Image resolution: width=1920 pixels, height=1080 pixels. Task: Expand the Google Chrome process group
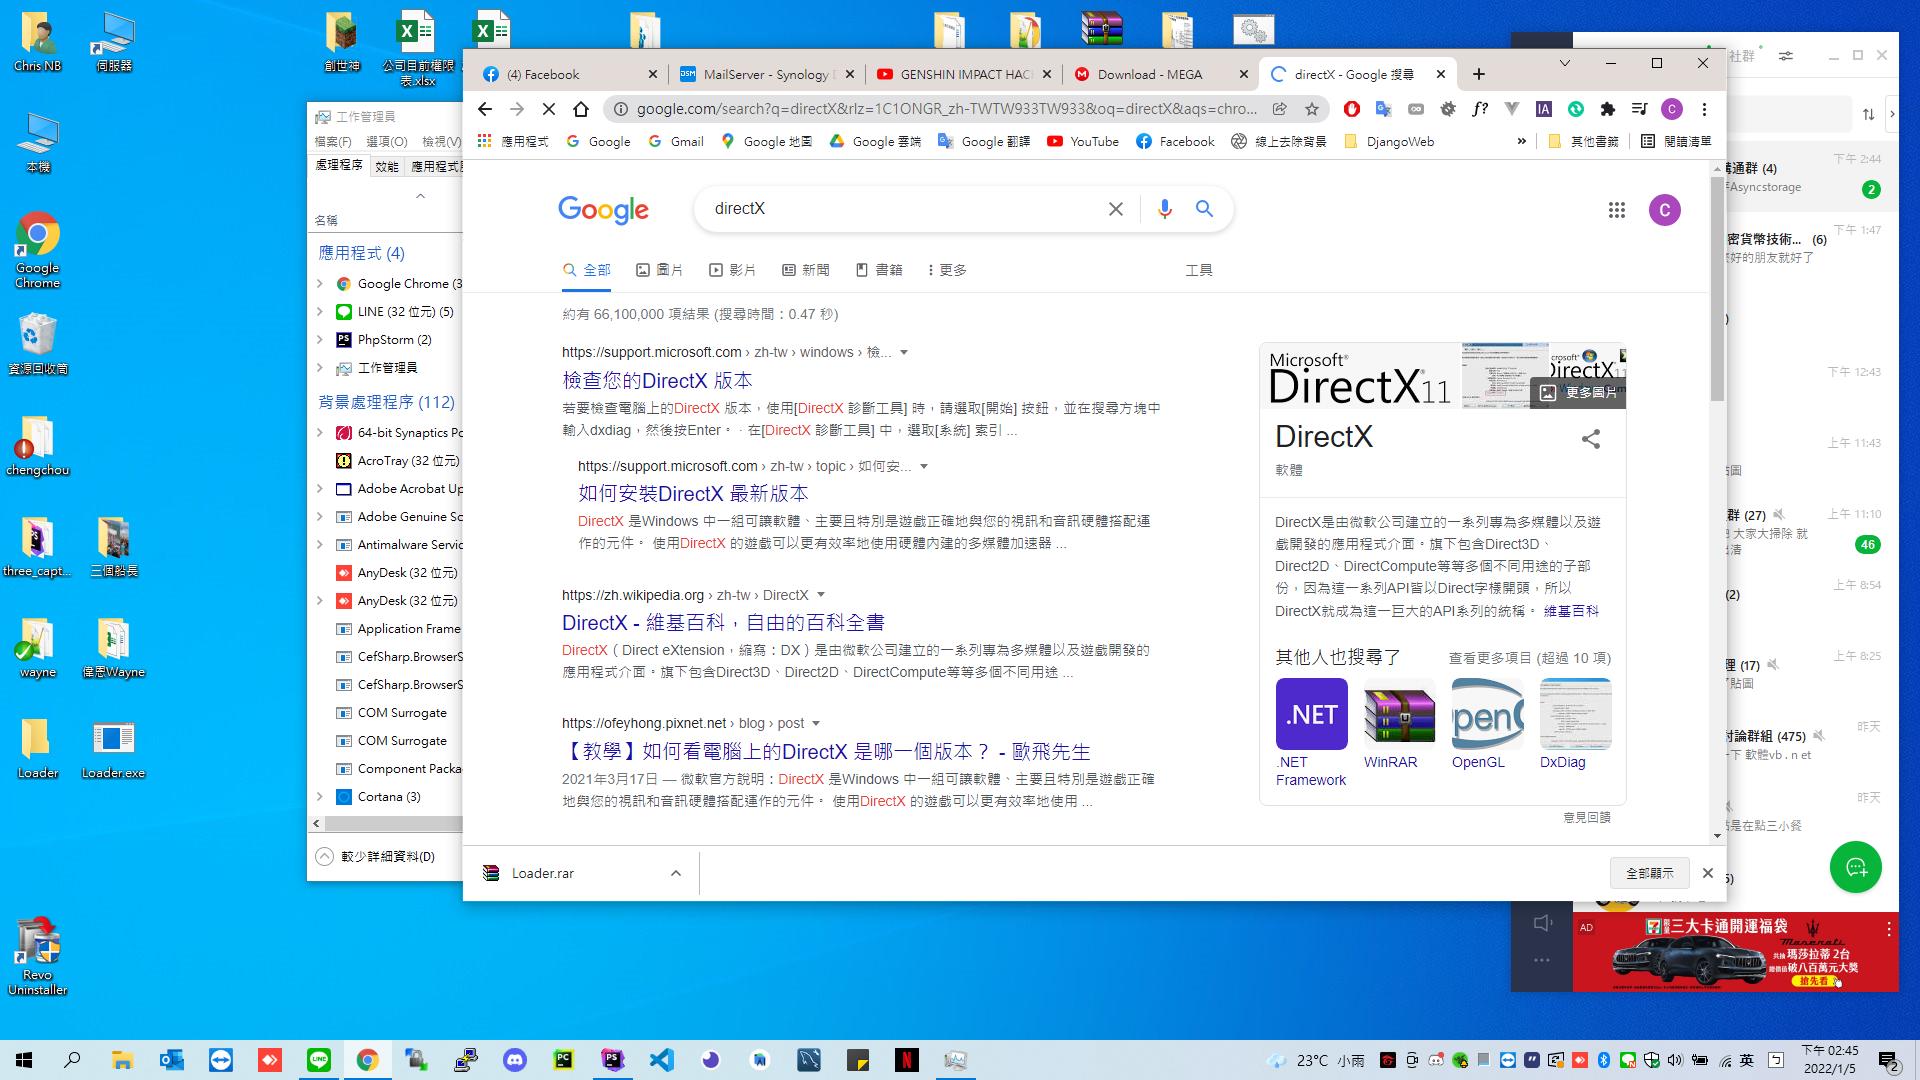[320, 284]
